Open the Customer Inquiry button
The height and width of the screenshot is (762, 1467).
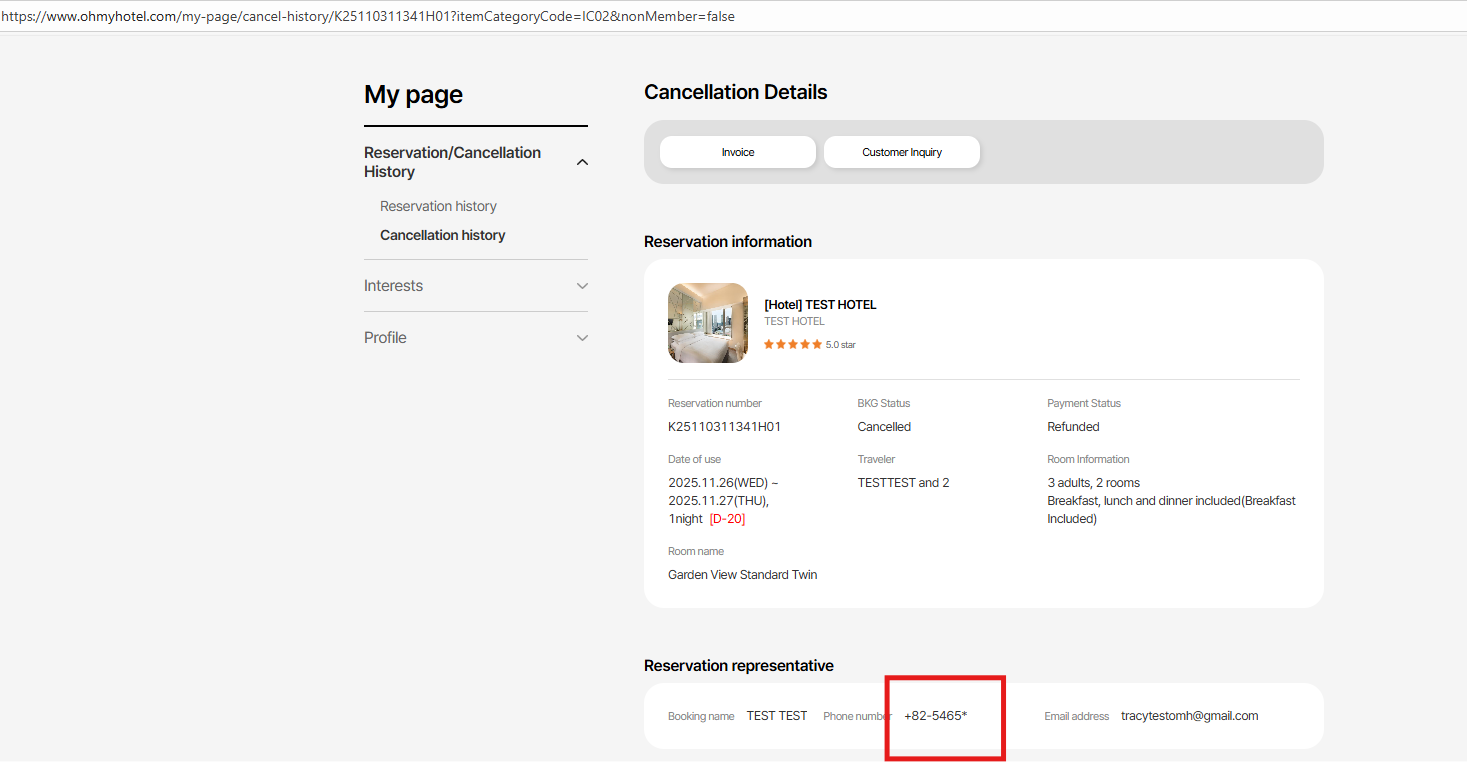[902, 152]
